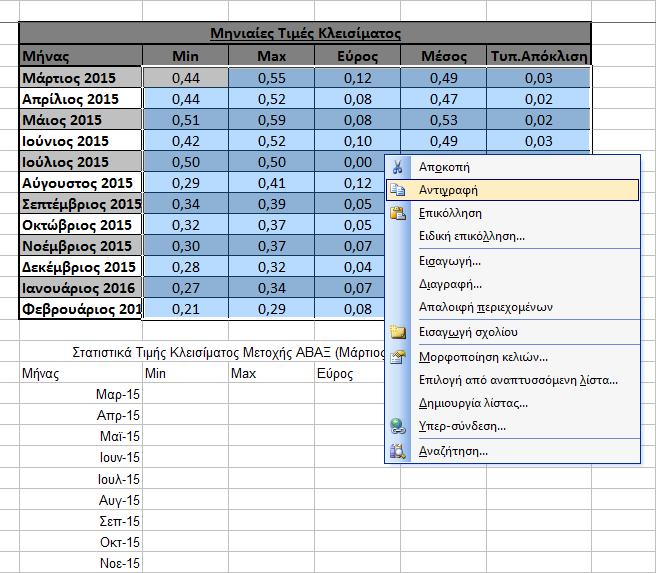
Task: Choose Αποκοπή from the context menu
Action: tap(512, 167)
